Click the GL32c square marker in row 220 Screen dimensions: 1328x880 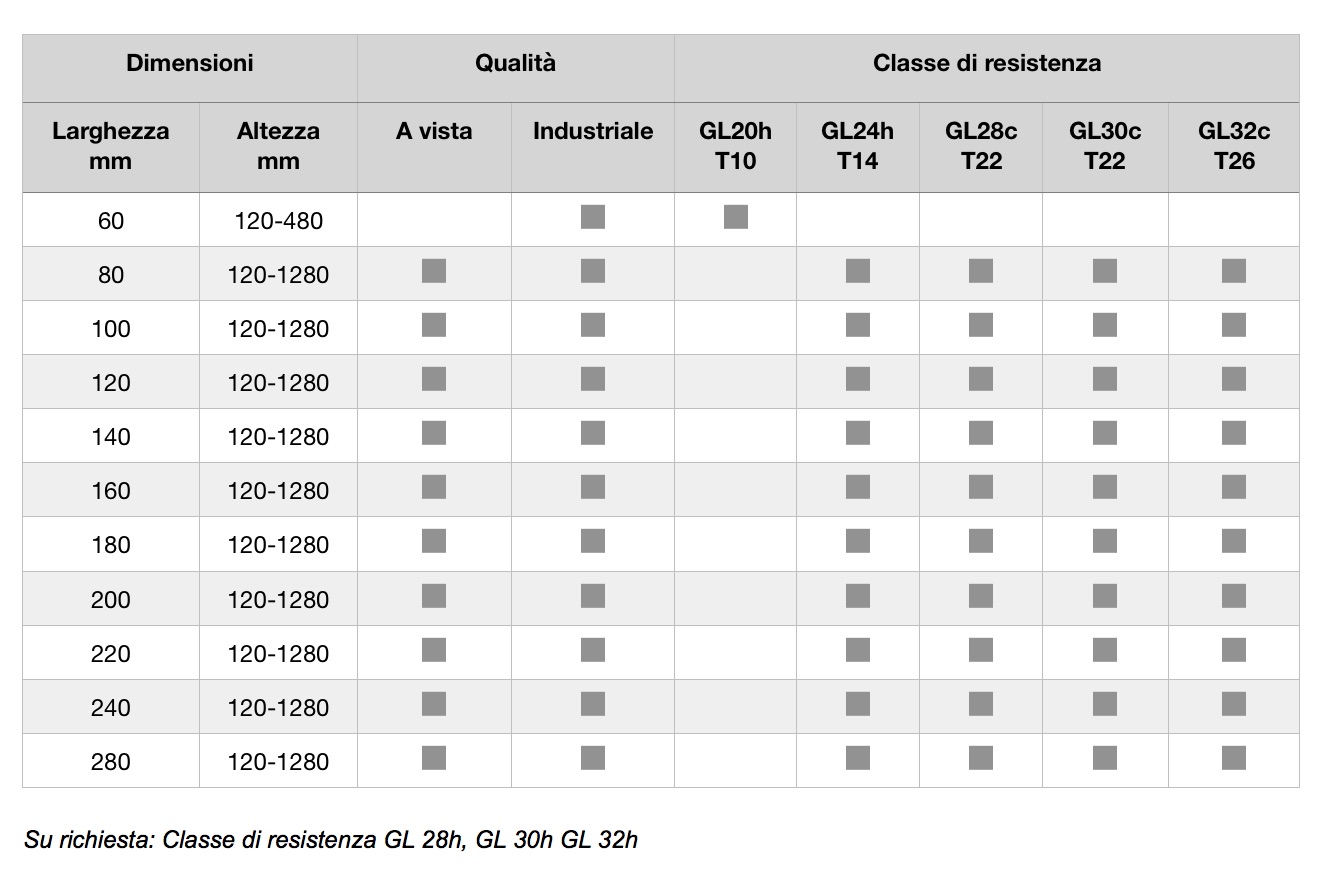(1234, 650)
